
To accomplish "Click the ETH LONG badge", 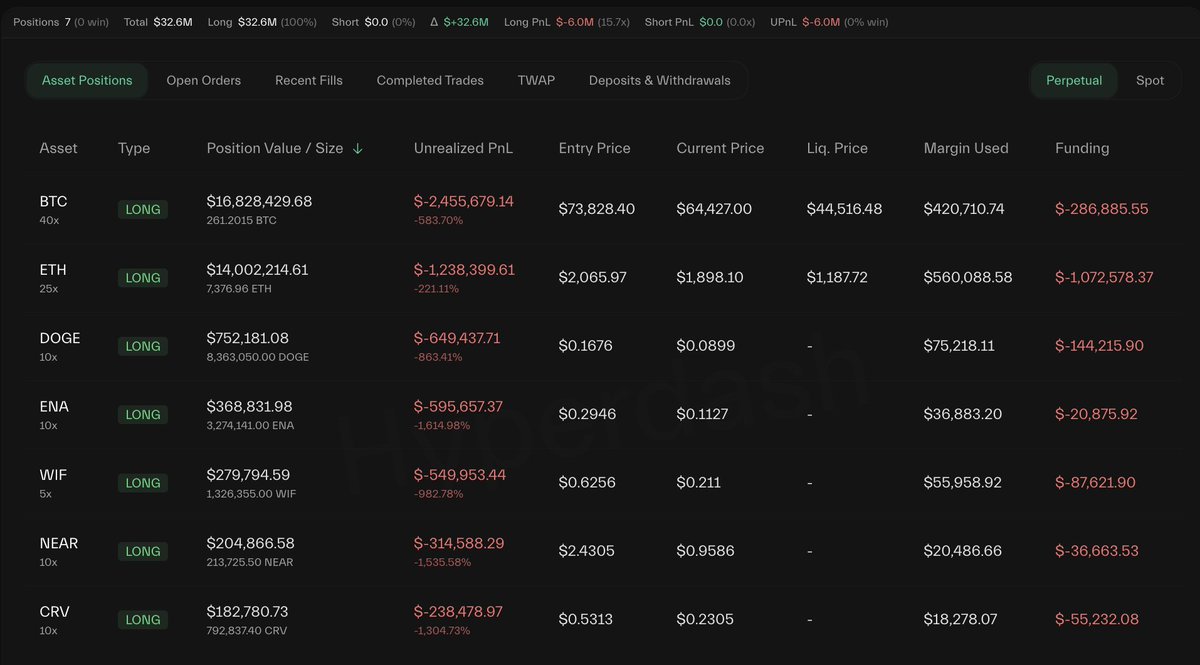I will point(142,277).
